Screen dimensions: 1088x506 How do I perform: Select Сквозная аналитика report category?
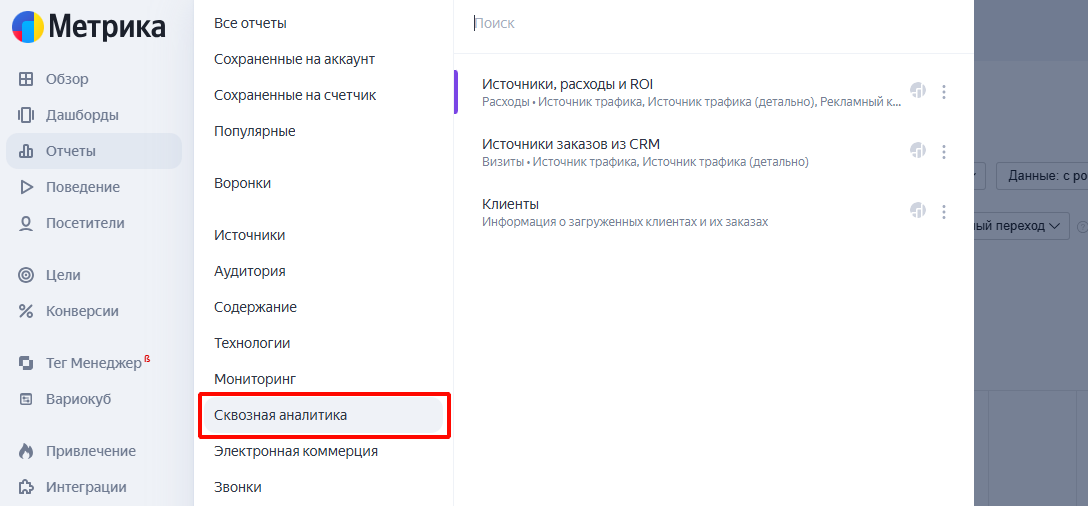pos(281,415)
